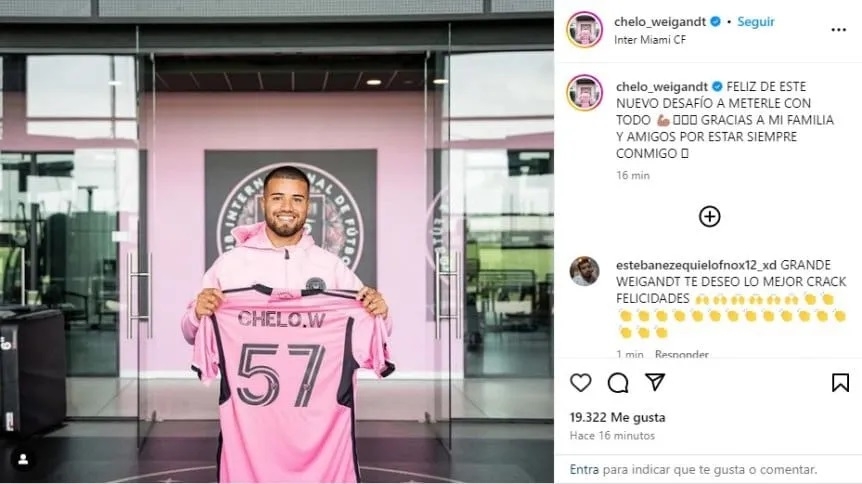Reply to comment via Responder
862x484 pixels.
point(682,354)
